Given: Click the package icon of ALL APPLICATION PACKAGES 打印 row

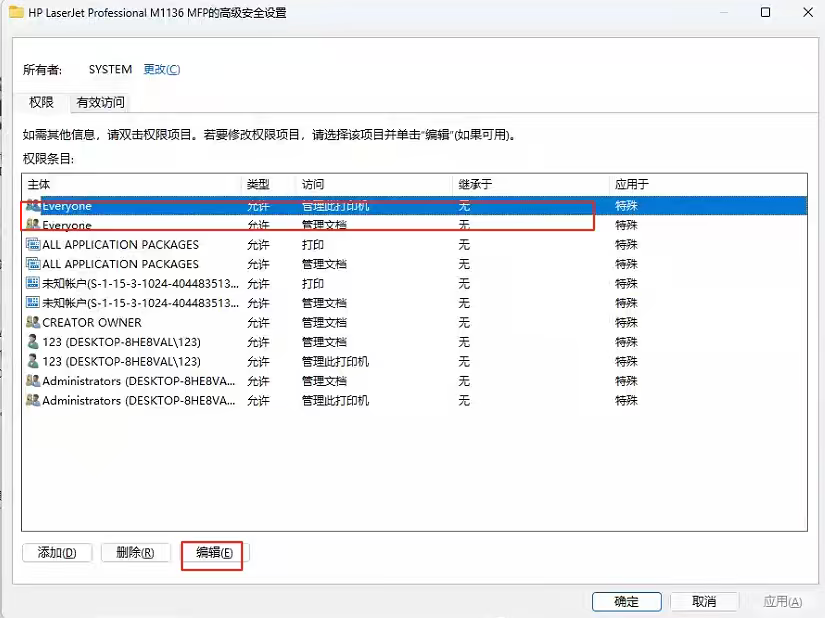Looking at the screenshot, I should pos(33,244).
